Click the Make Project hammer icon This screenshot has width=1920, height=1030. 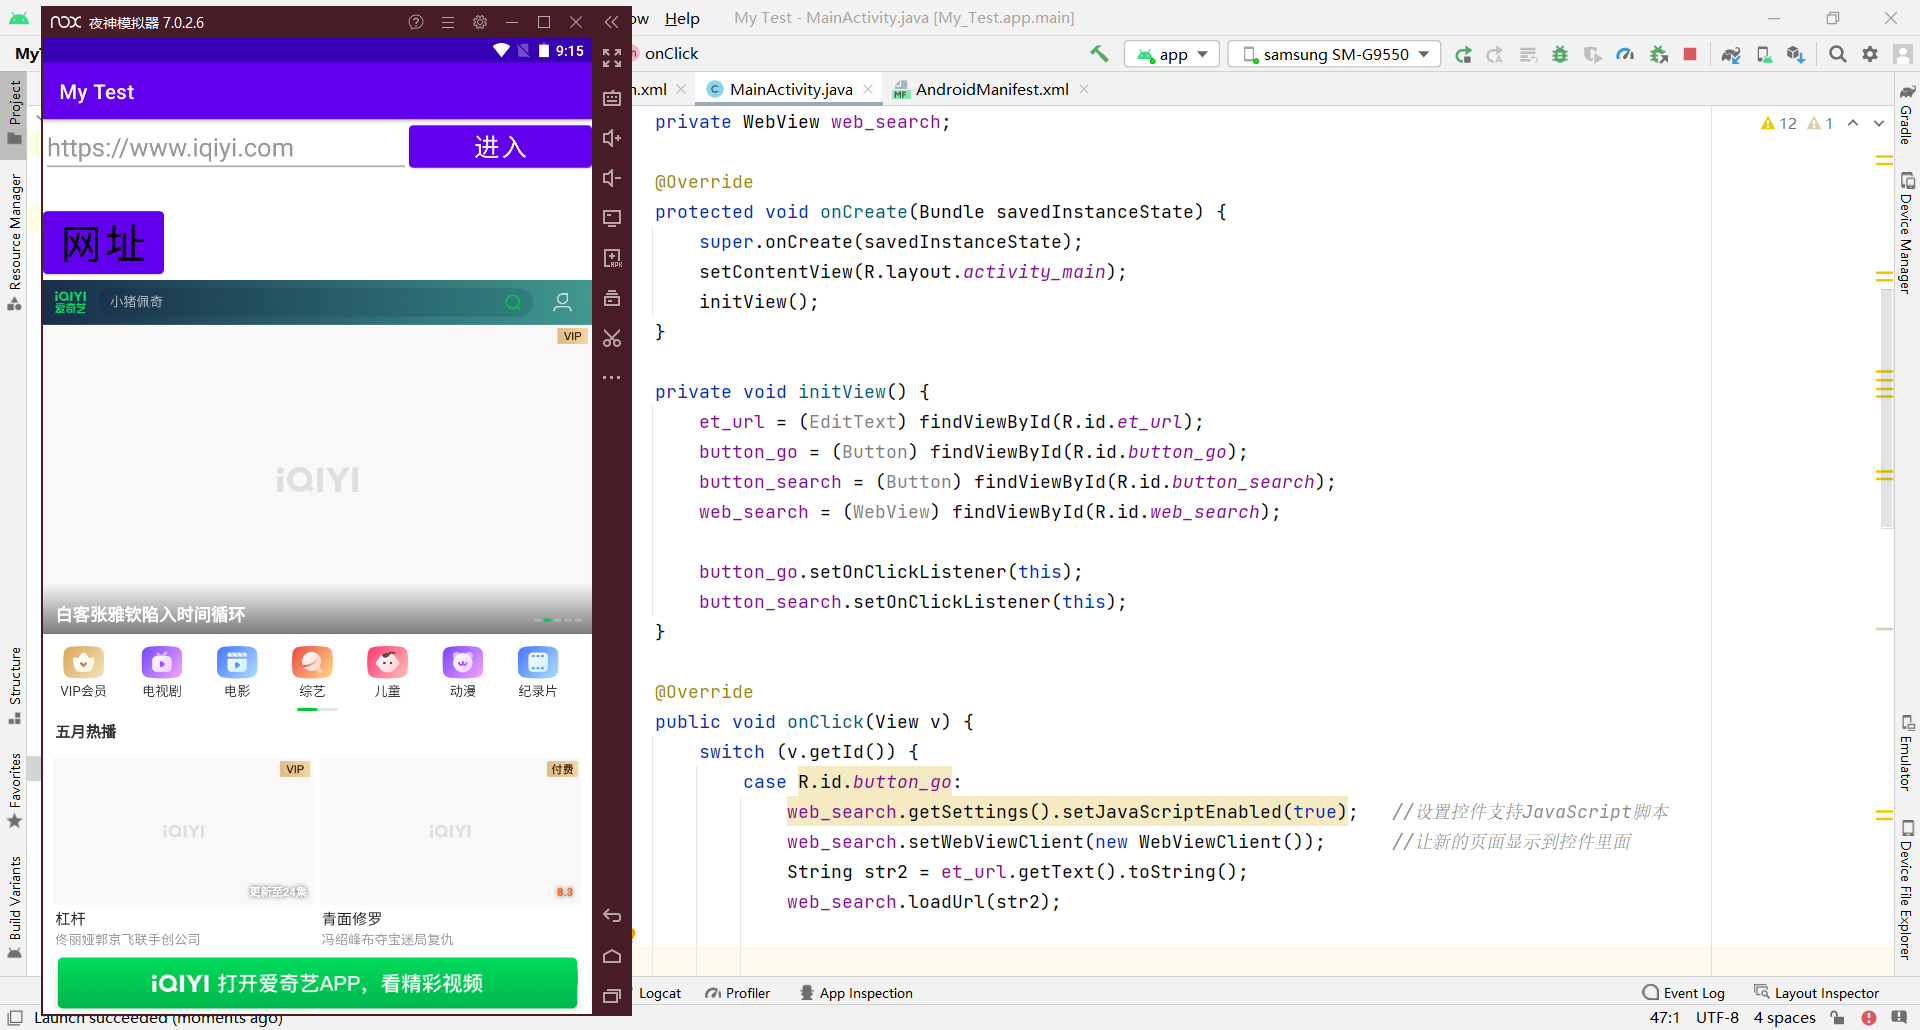tap(1099, 54)
